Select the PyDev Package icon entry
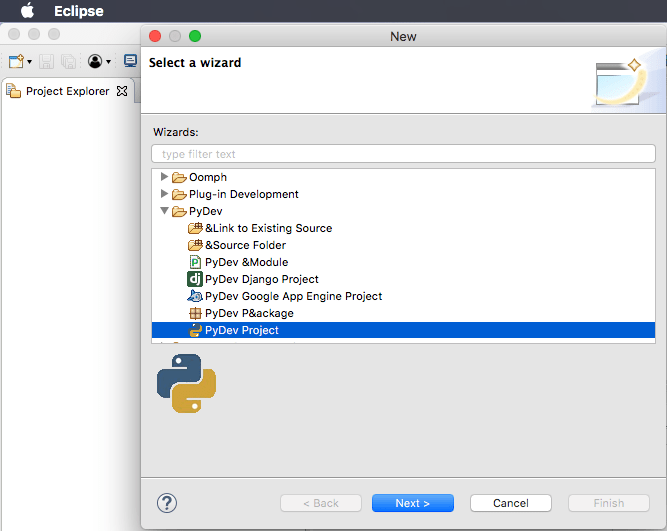The image size is (667, 531). pyautogui.click(x=195, y=313)
